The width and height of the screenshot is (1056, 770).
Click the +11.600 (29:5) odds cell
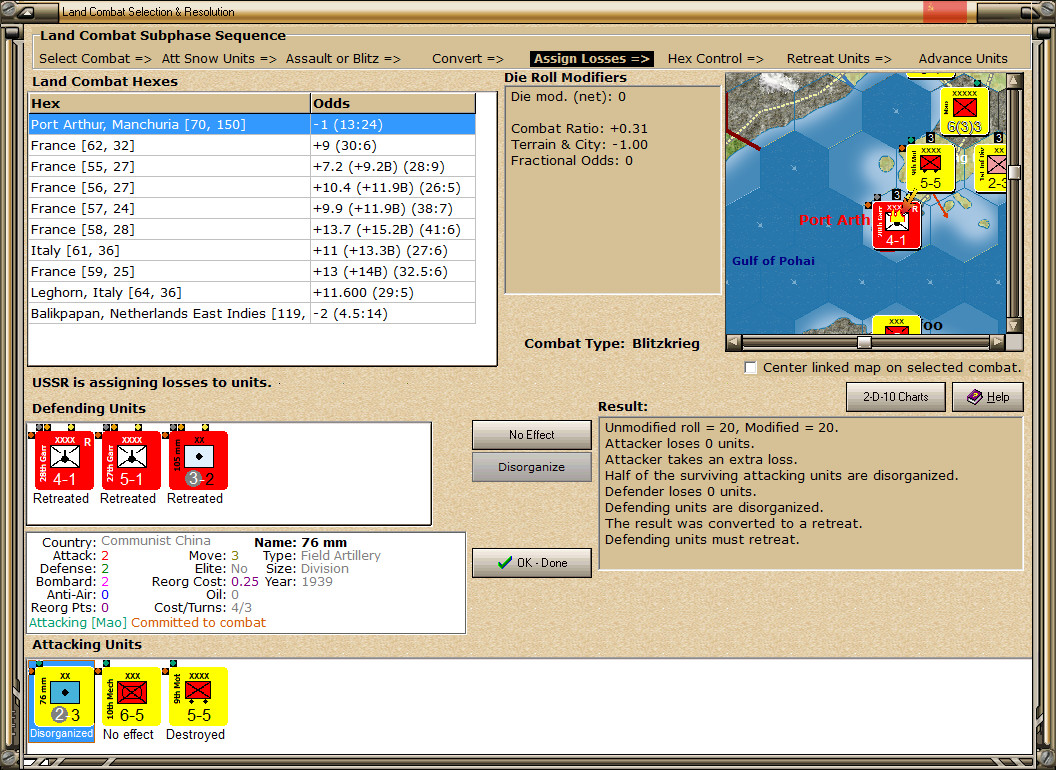[393, 293]
